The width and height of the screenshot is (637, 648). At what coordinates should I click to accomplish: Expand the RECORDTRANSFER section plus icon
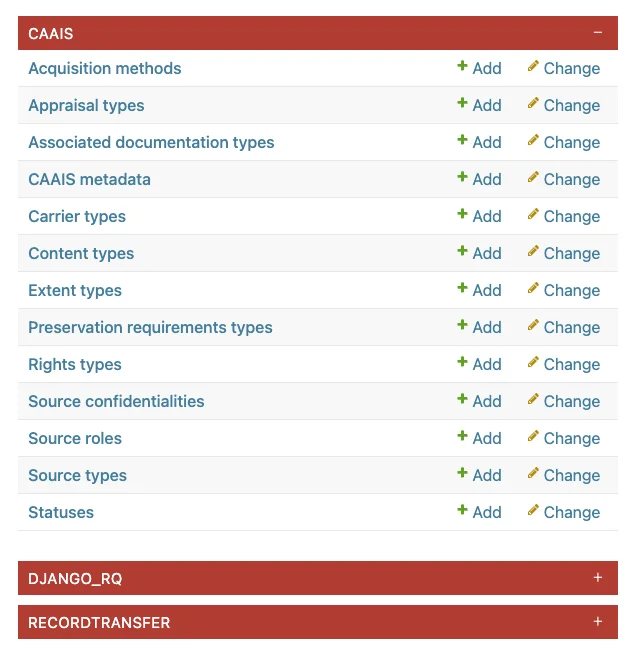pos(597,622)
